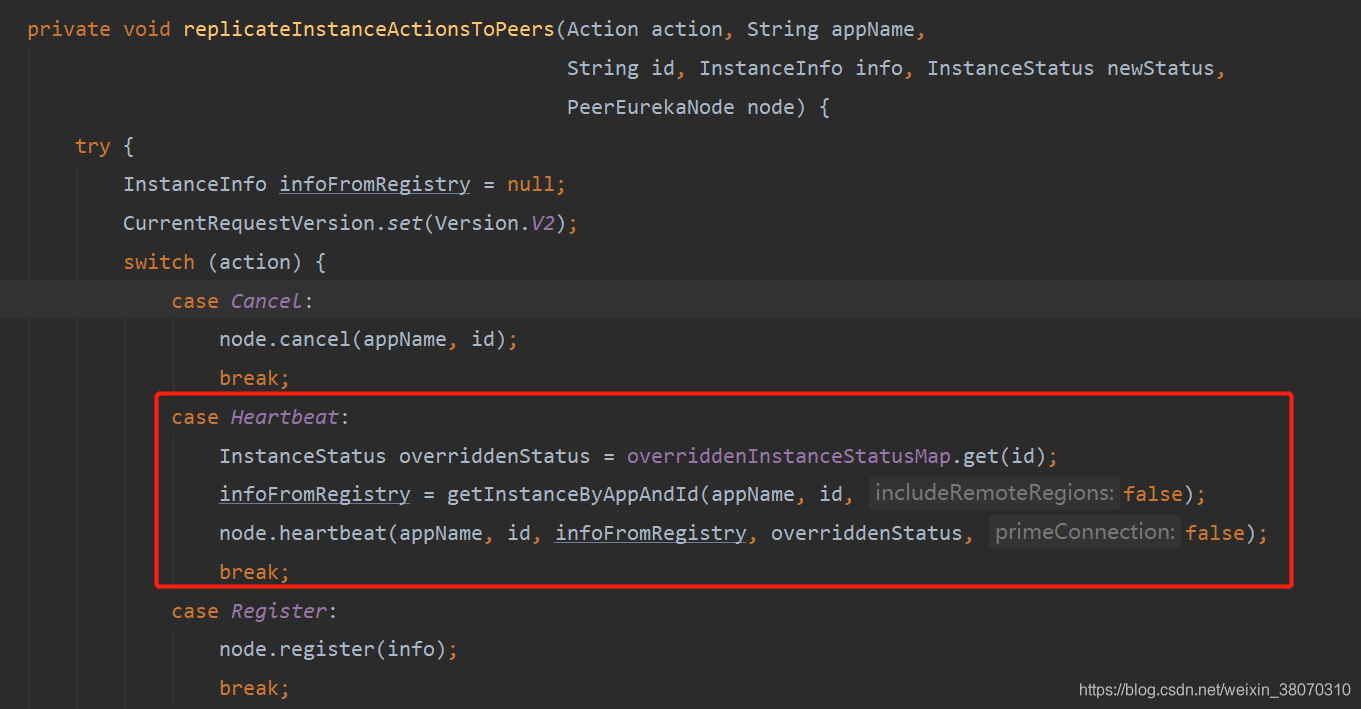Screen dimensions: 1361x709
Task: Click 'break;' inside Heartbeat case
Action: pyautogui.click(x=254, y=572)
